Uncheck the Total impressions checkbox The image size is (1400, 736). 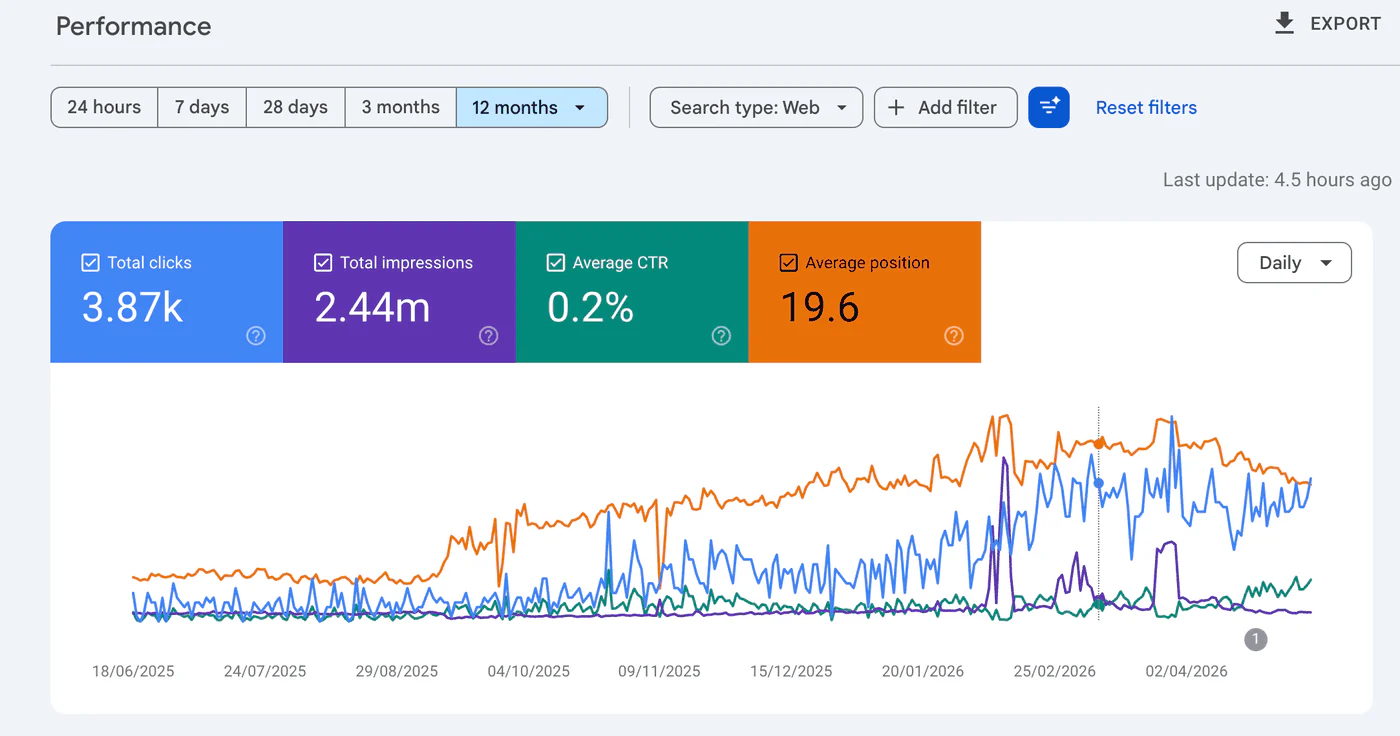[x=323, y=263]
